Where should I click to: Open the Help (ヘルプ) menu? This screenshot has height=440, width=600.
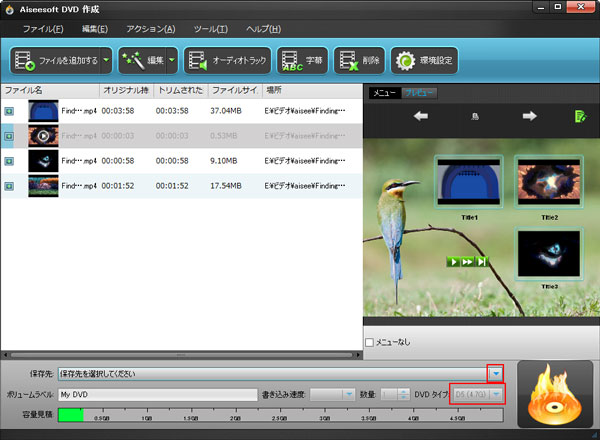(263, 29)
